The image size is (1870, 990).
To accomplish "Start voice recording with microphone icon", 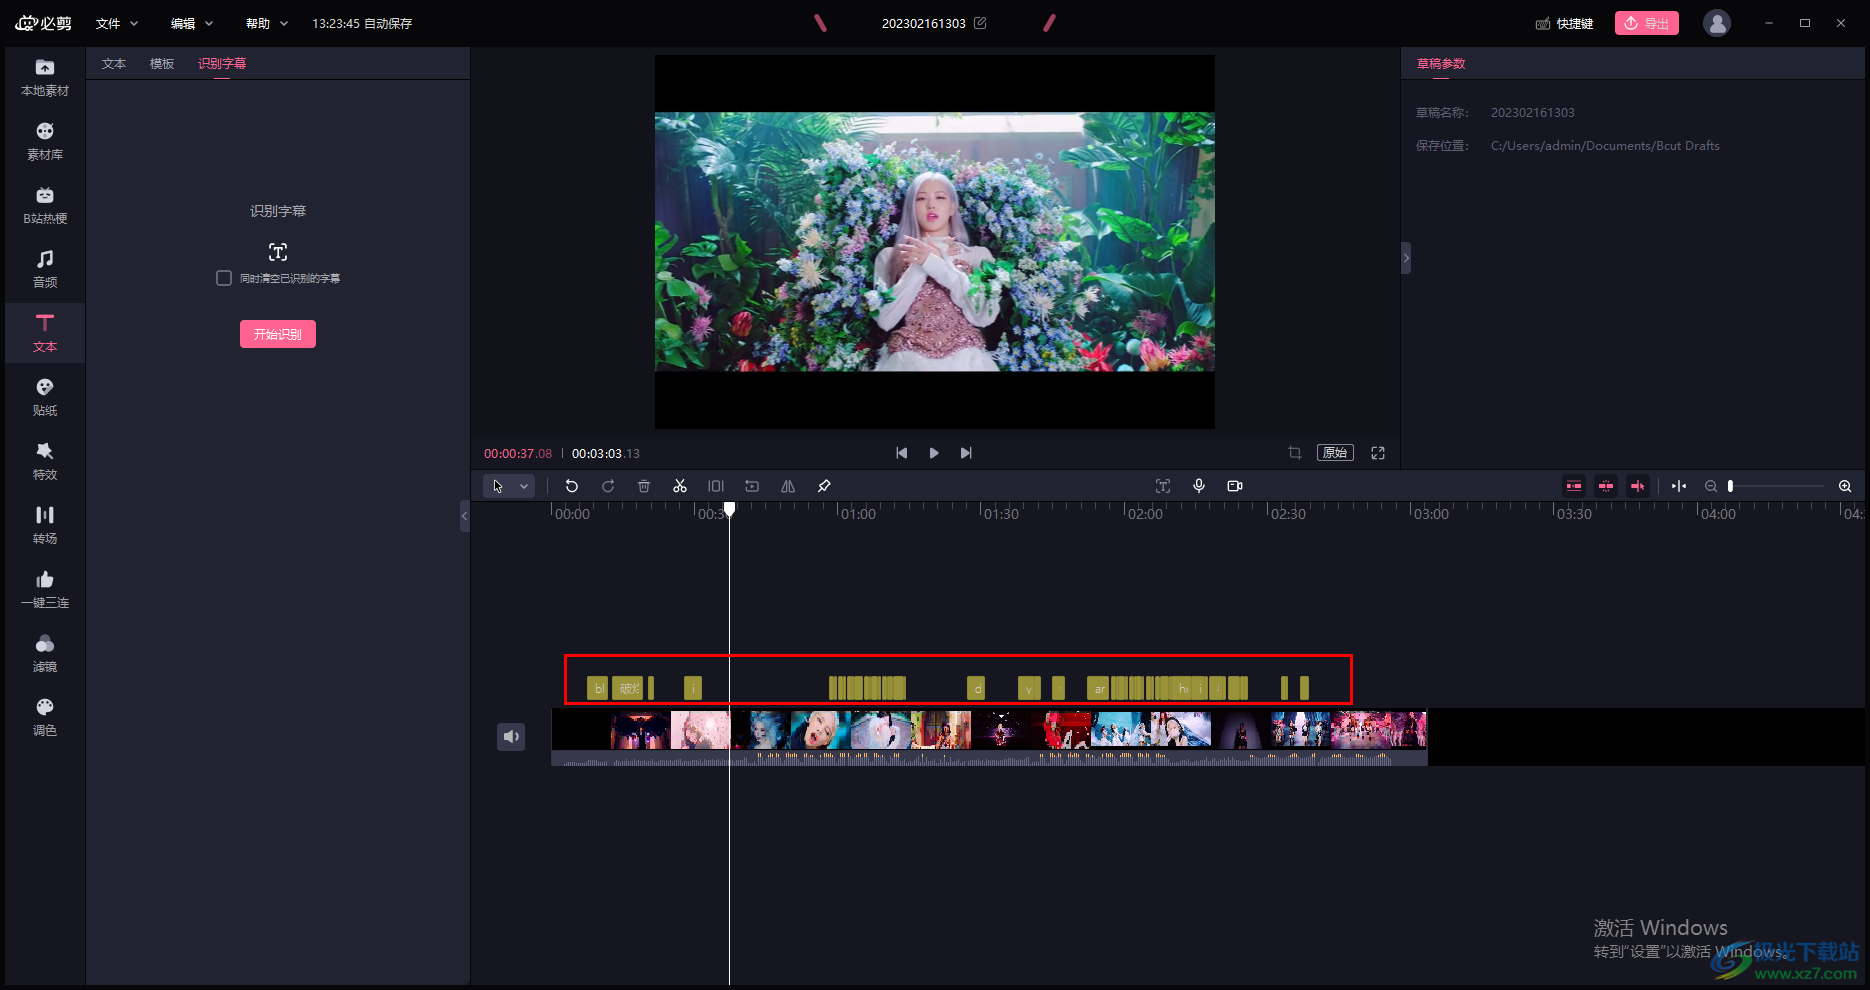I will (1199, 486).
